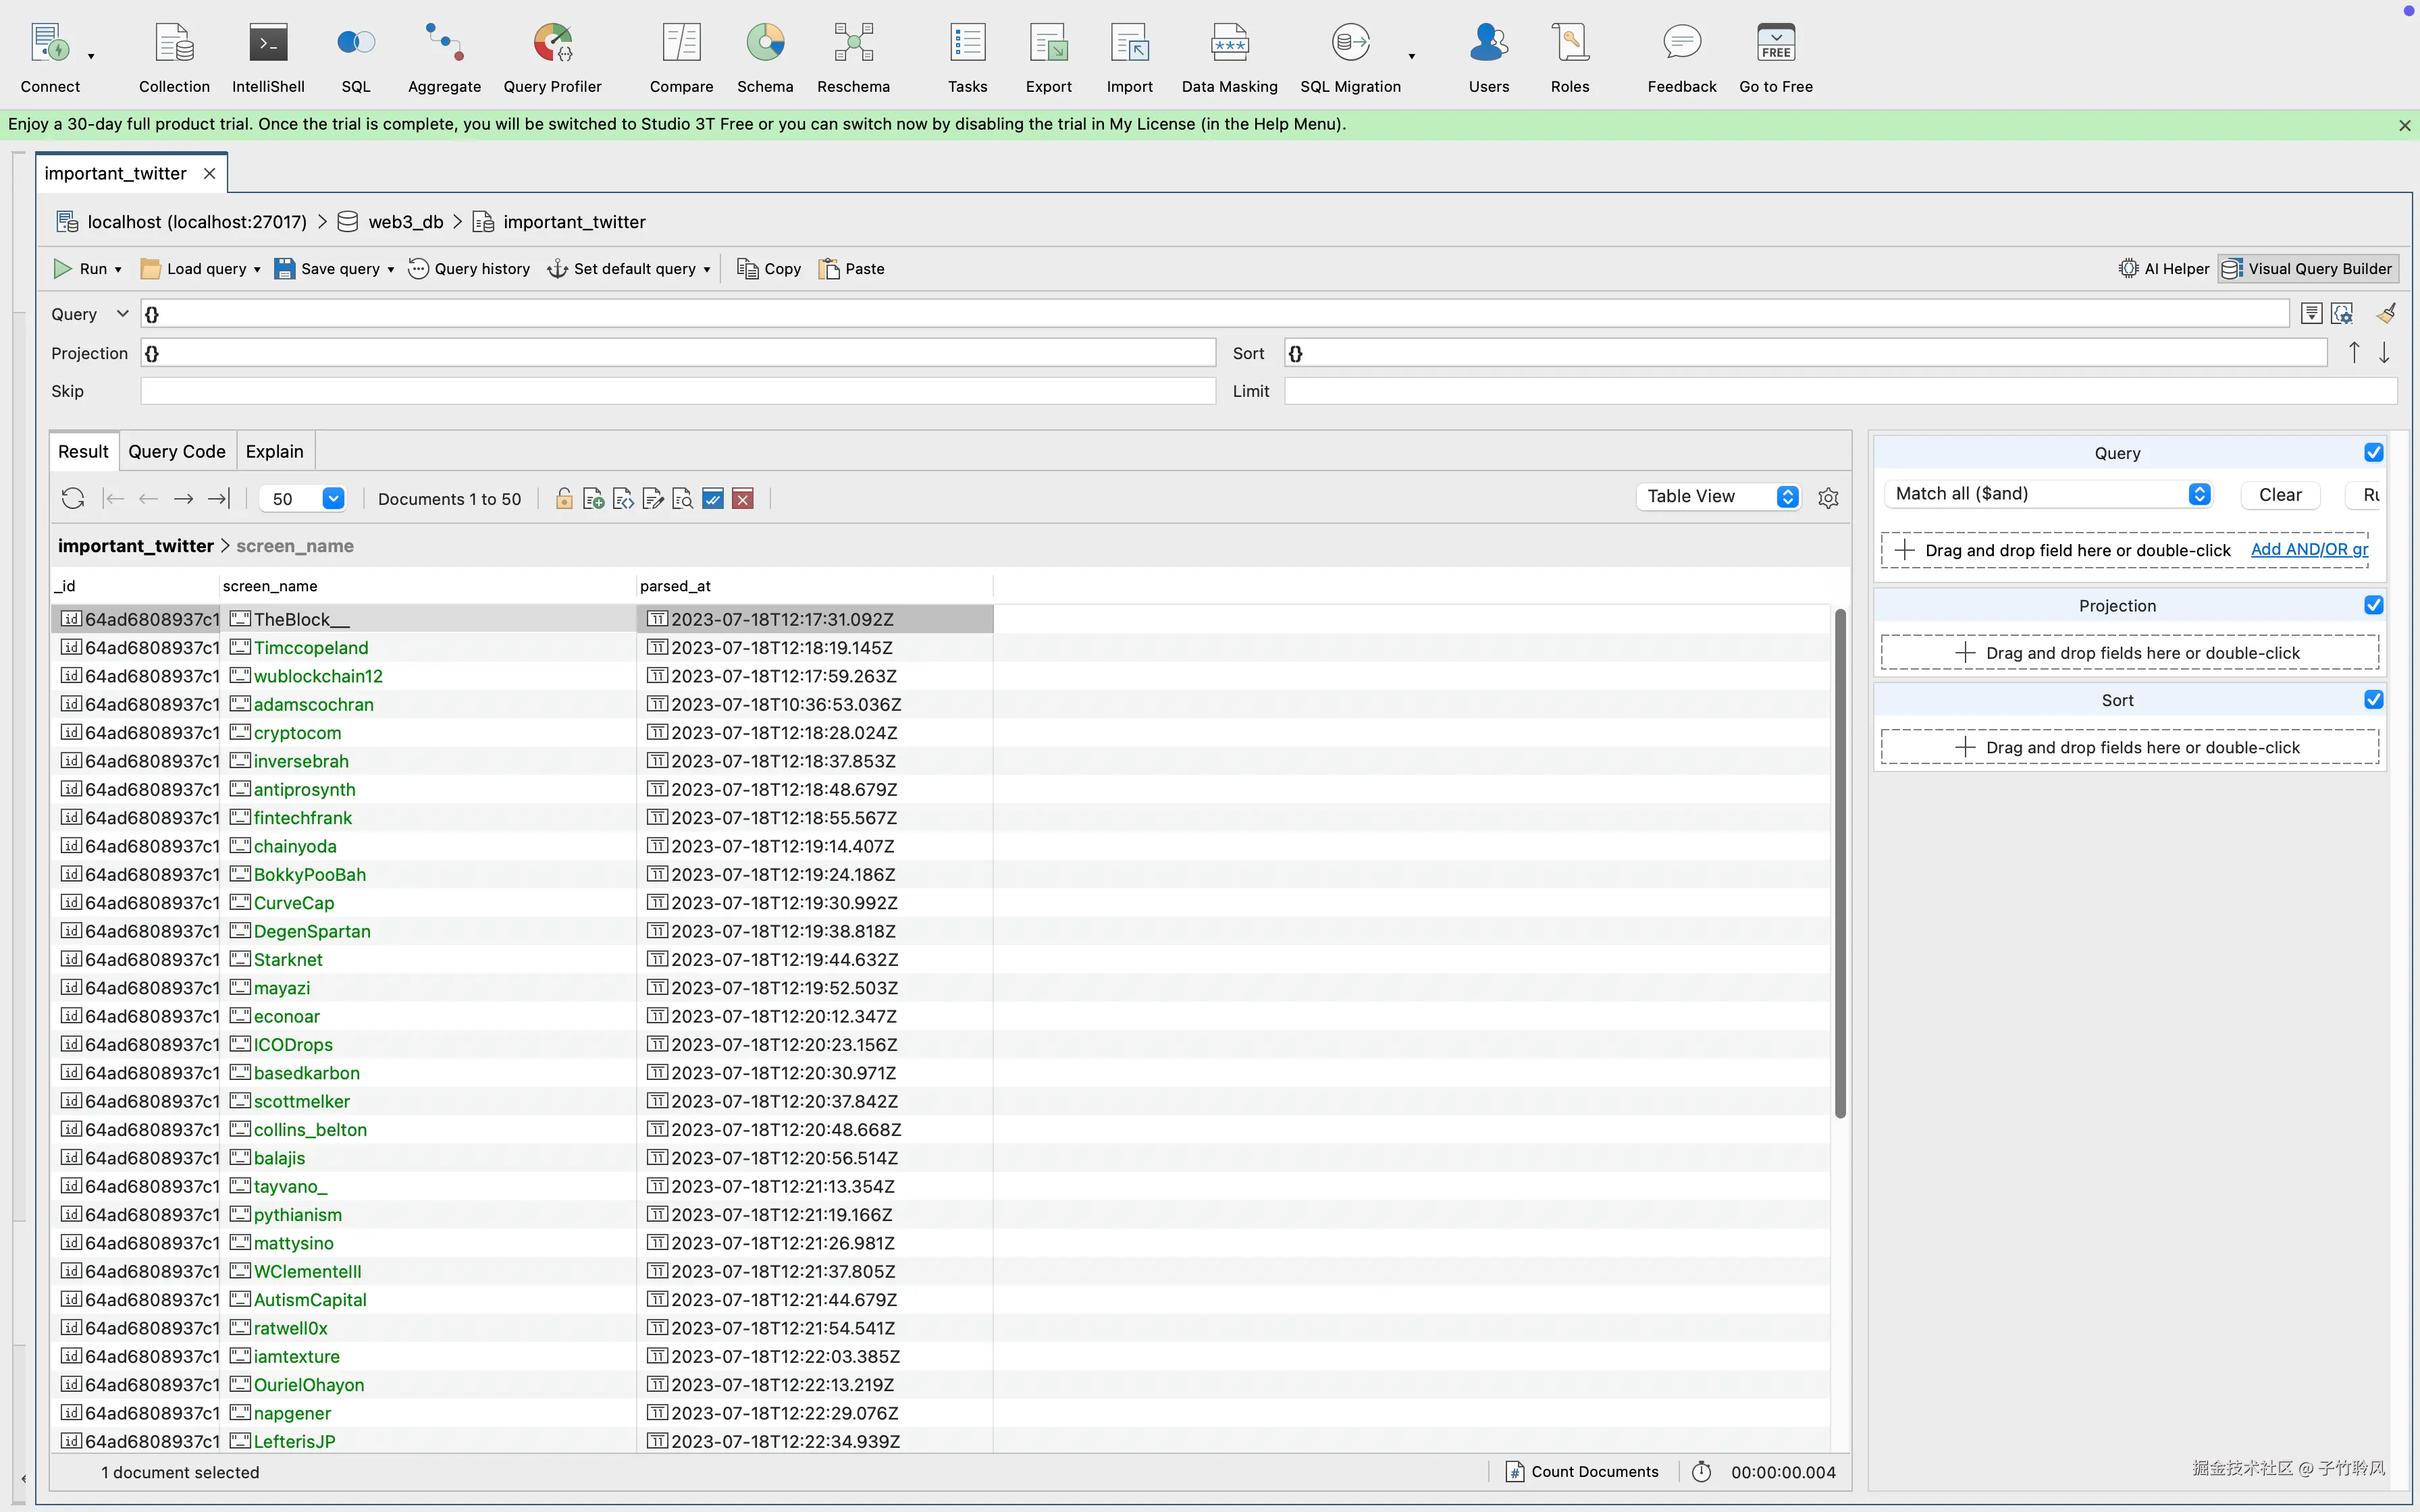The image size is (2420, 1512).
Task: Launch the Query Profiler
Action: tap(552, 58)
